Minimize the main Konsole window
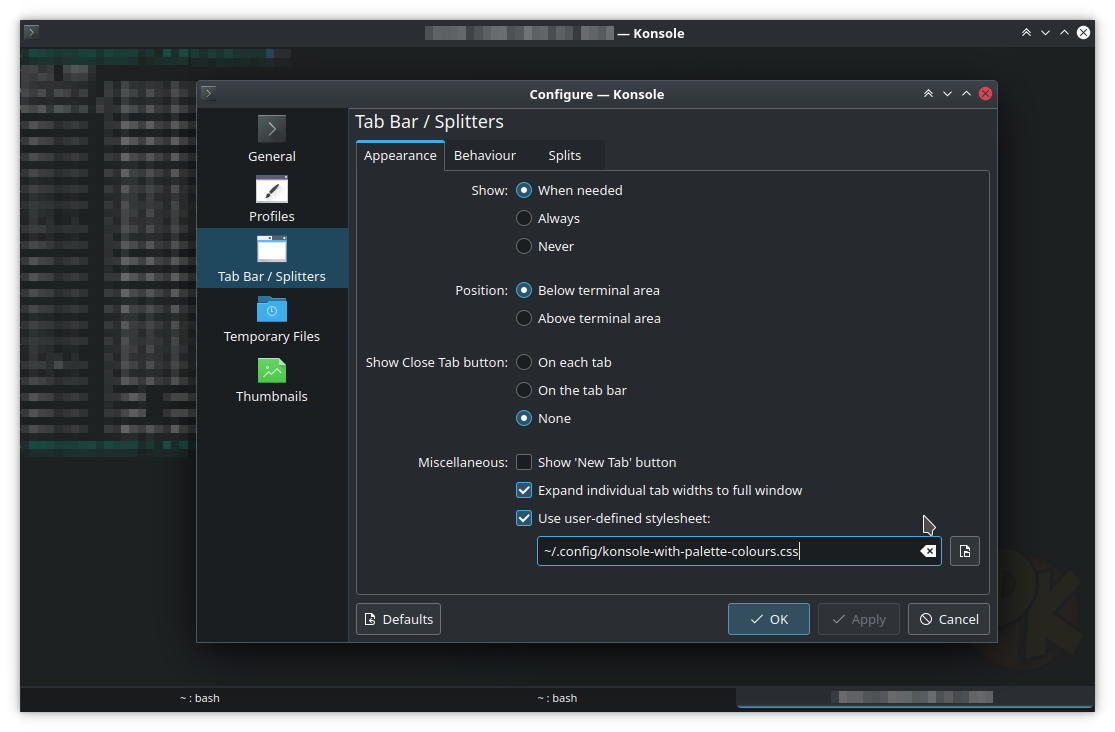This screenshot has height=732, width=1115. tap(1045, 33)
